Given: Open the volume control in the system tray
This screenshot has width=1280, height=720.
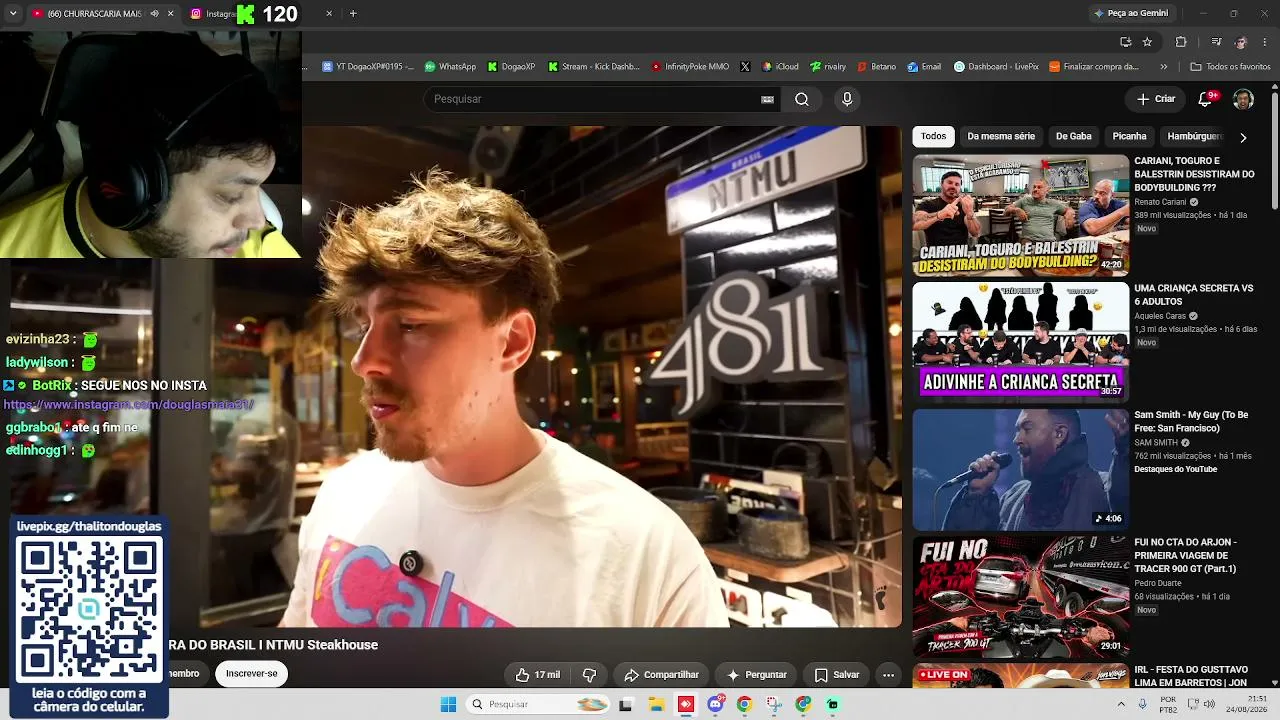Looking at the screenshot, I should tap(1209, 704).
